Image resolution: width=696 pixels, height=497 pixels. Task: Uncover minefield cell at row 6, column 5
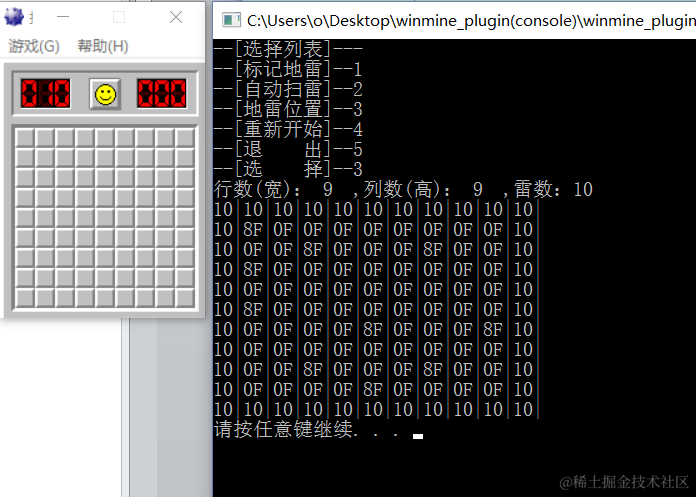[x=105, y=238]
